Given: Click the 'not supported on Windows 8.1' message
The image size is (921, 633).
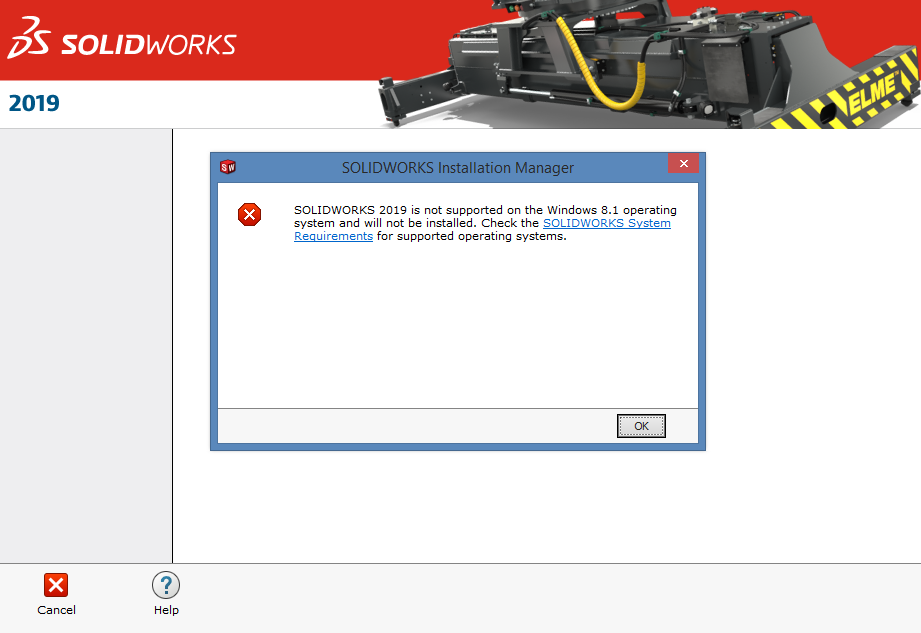Looking at the screenshot, I should [485, 223].
